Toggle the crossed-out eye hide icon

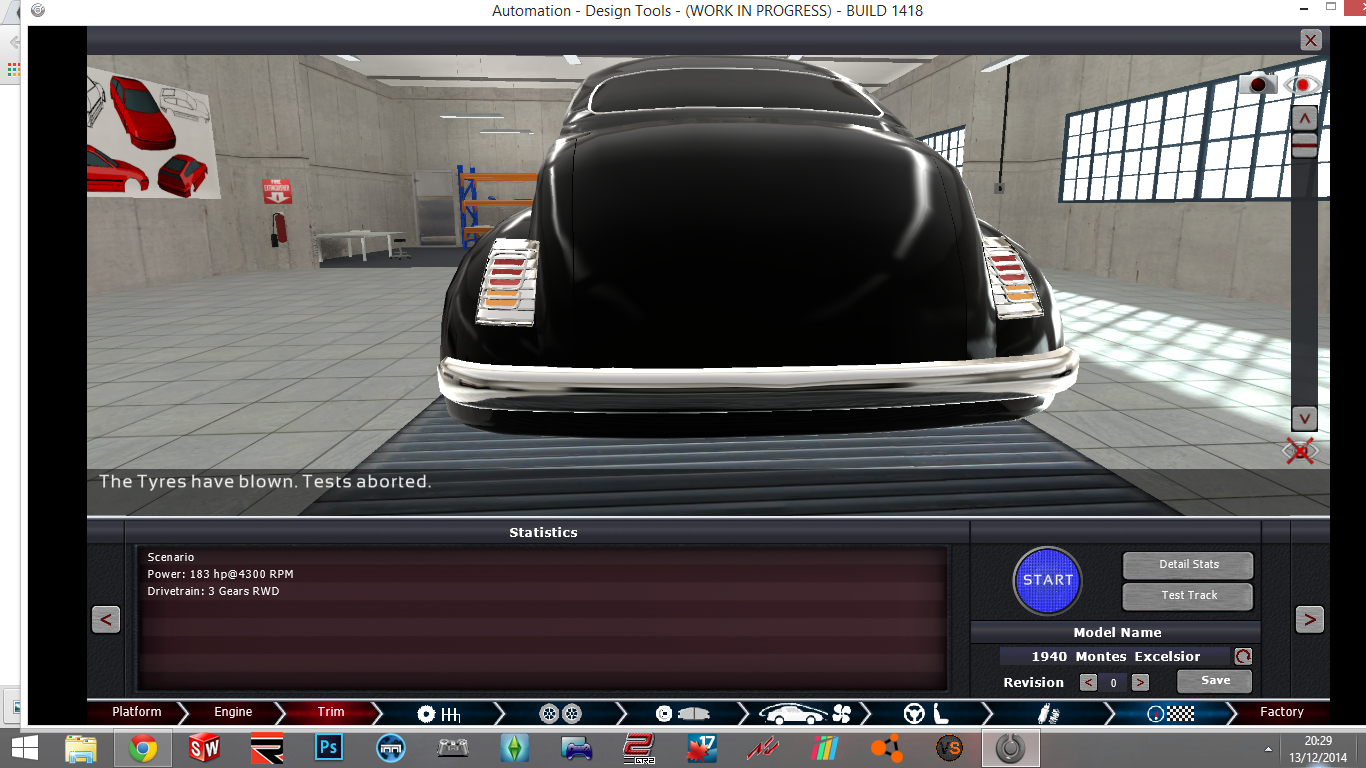[x=1301, y=451]
